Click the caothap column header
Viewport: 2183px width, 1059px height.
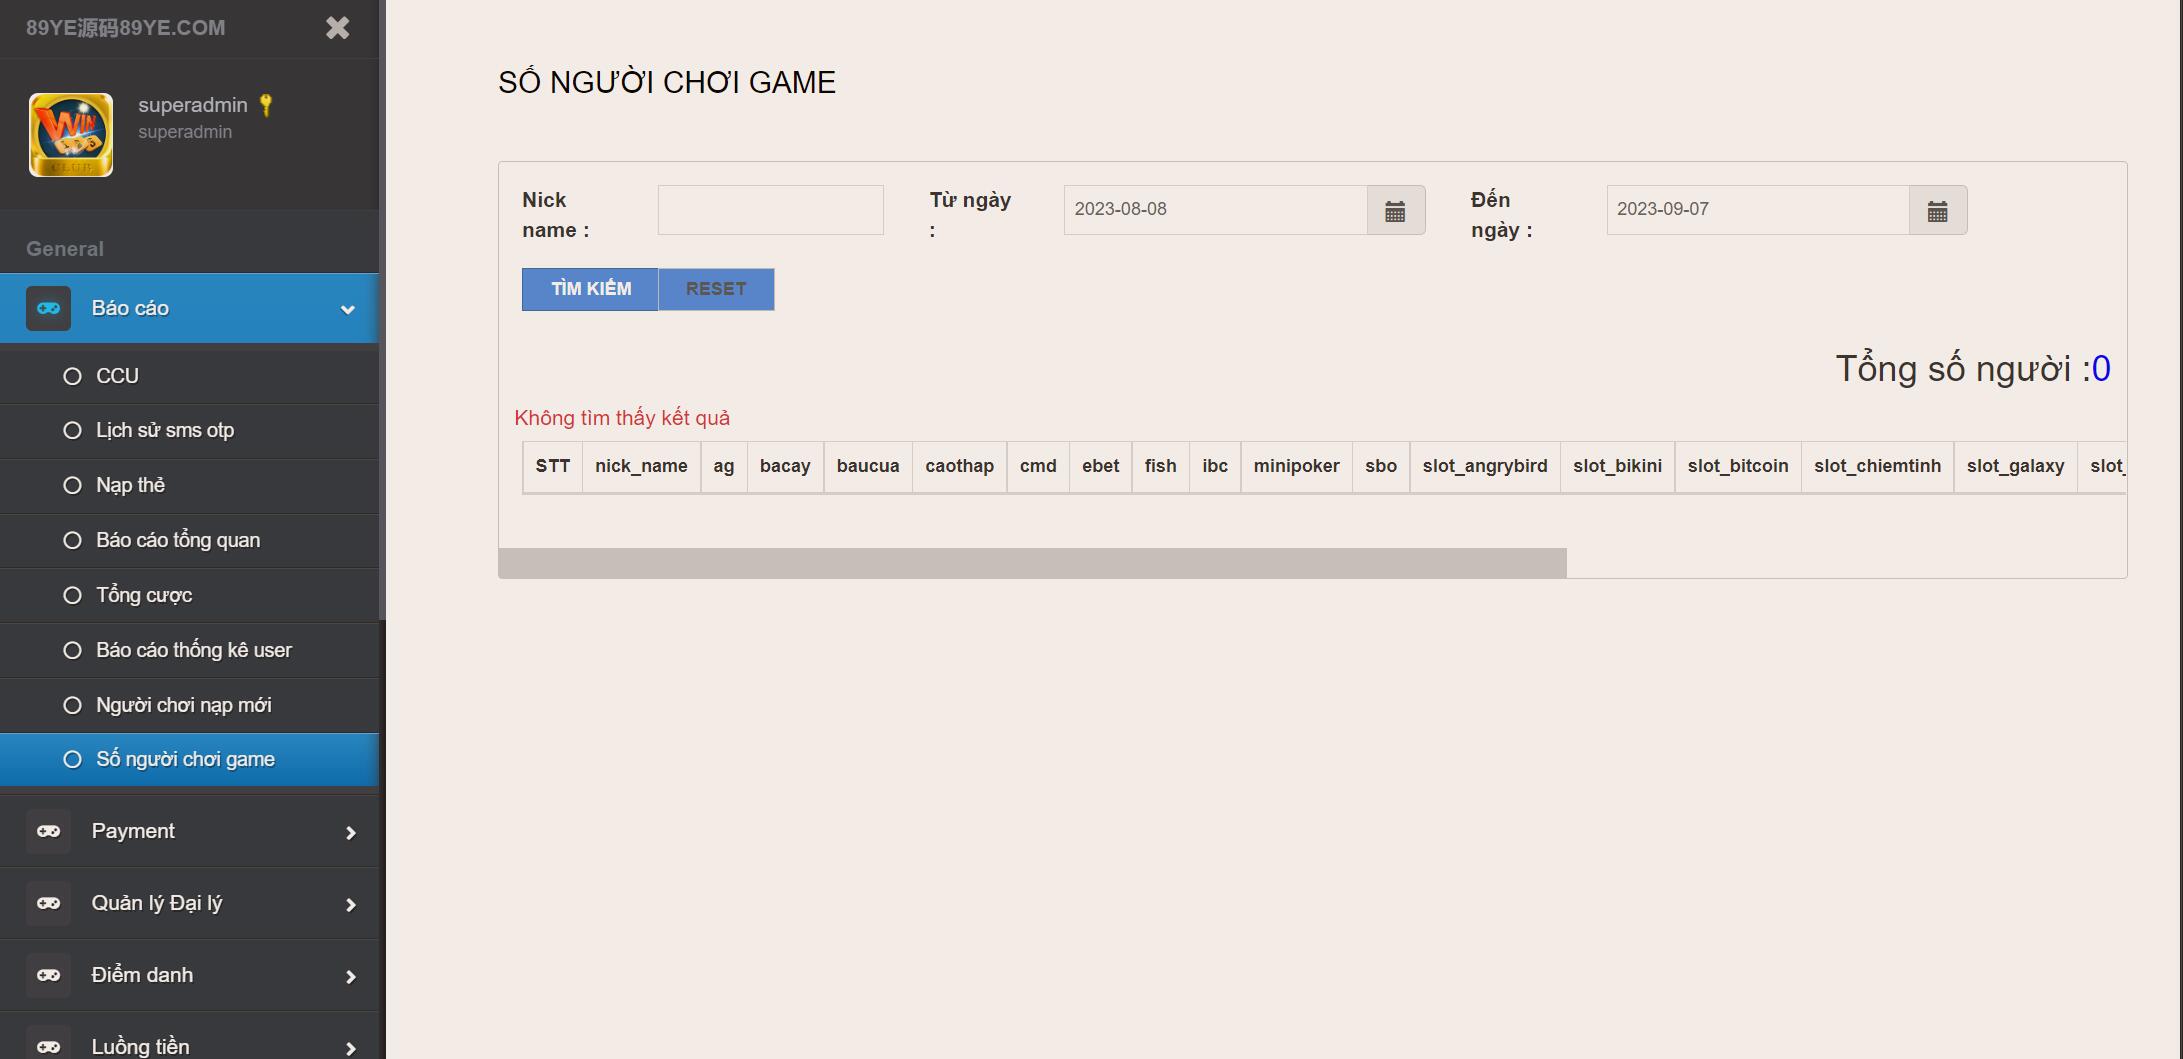[x=960, y=467]
